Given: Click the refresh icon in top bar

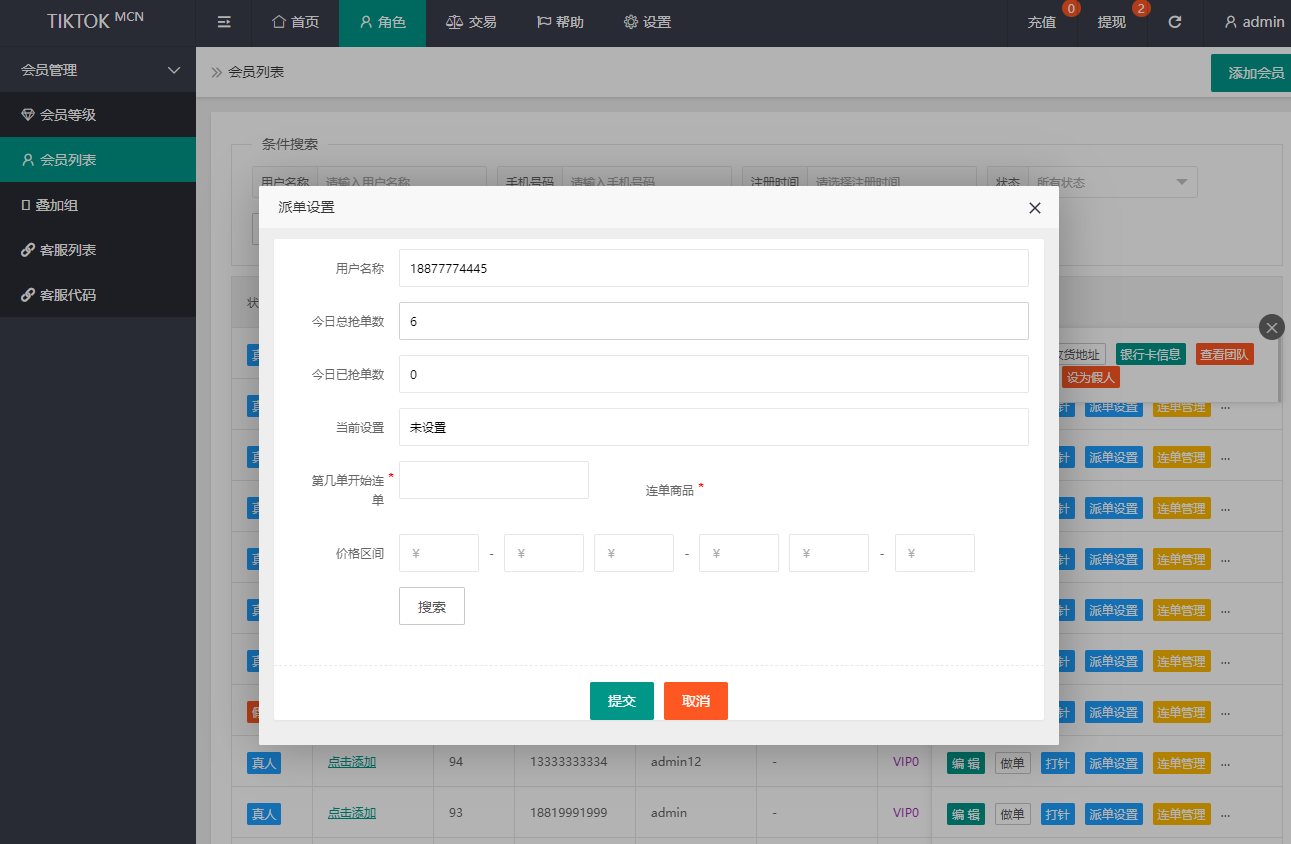Looking at the screenshot, I should click(1175, 22).
